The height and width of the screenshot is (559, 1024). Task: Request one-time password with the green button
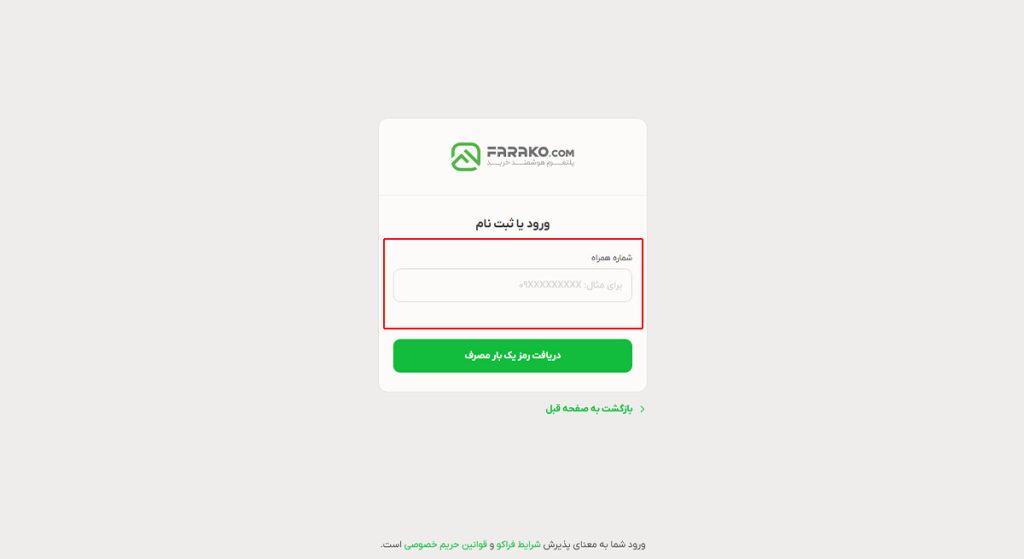coord(513,356)
